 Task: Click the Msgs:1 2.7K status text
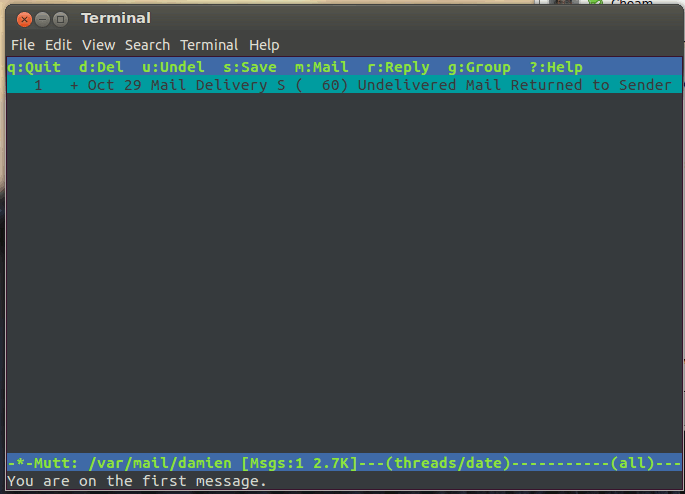299,463
